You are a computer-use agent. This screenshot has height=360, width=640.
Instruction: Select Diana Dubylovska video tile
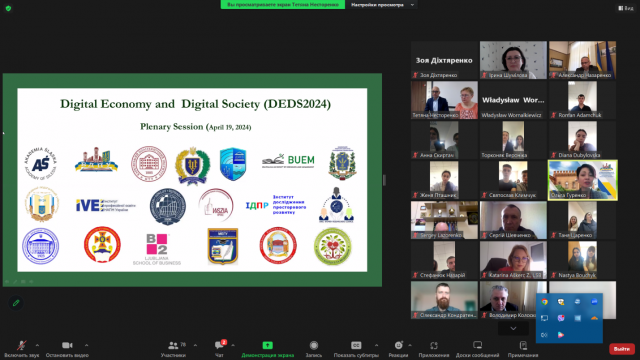(582, 140)
